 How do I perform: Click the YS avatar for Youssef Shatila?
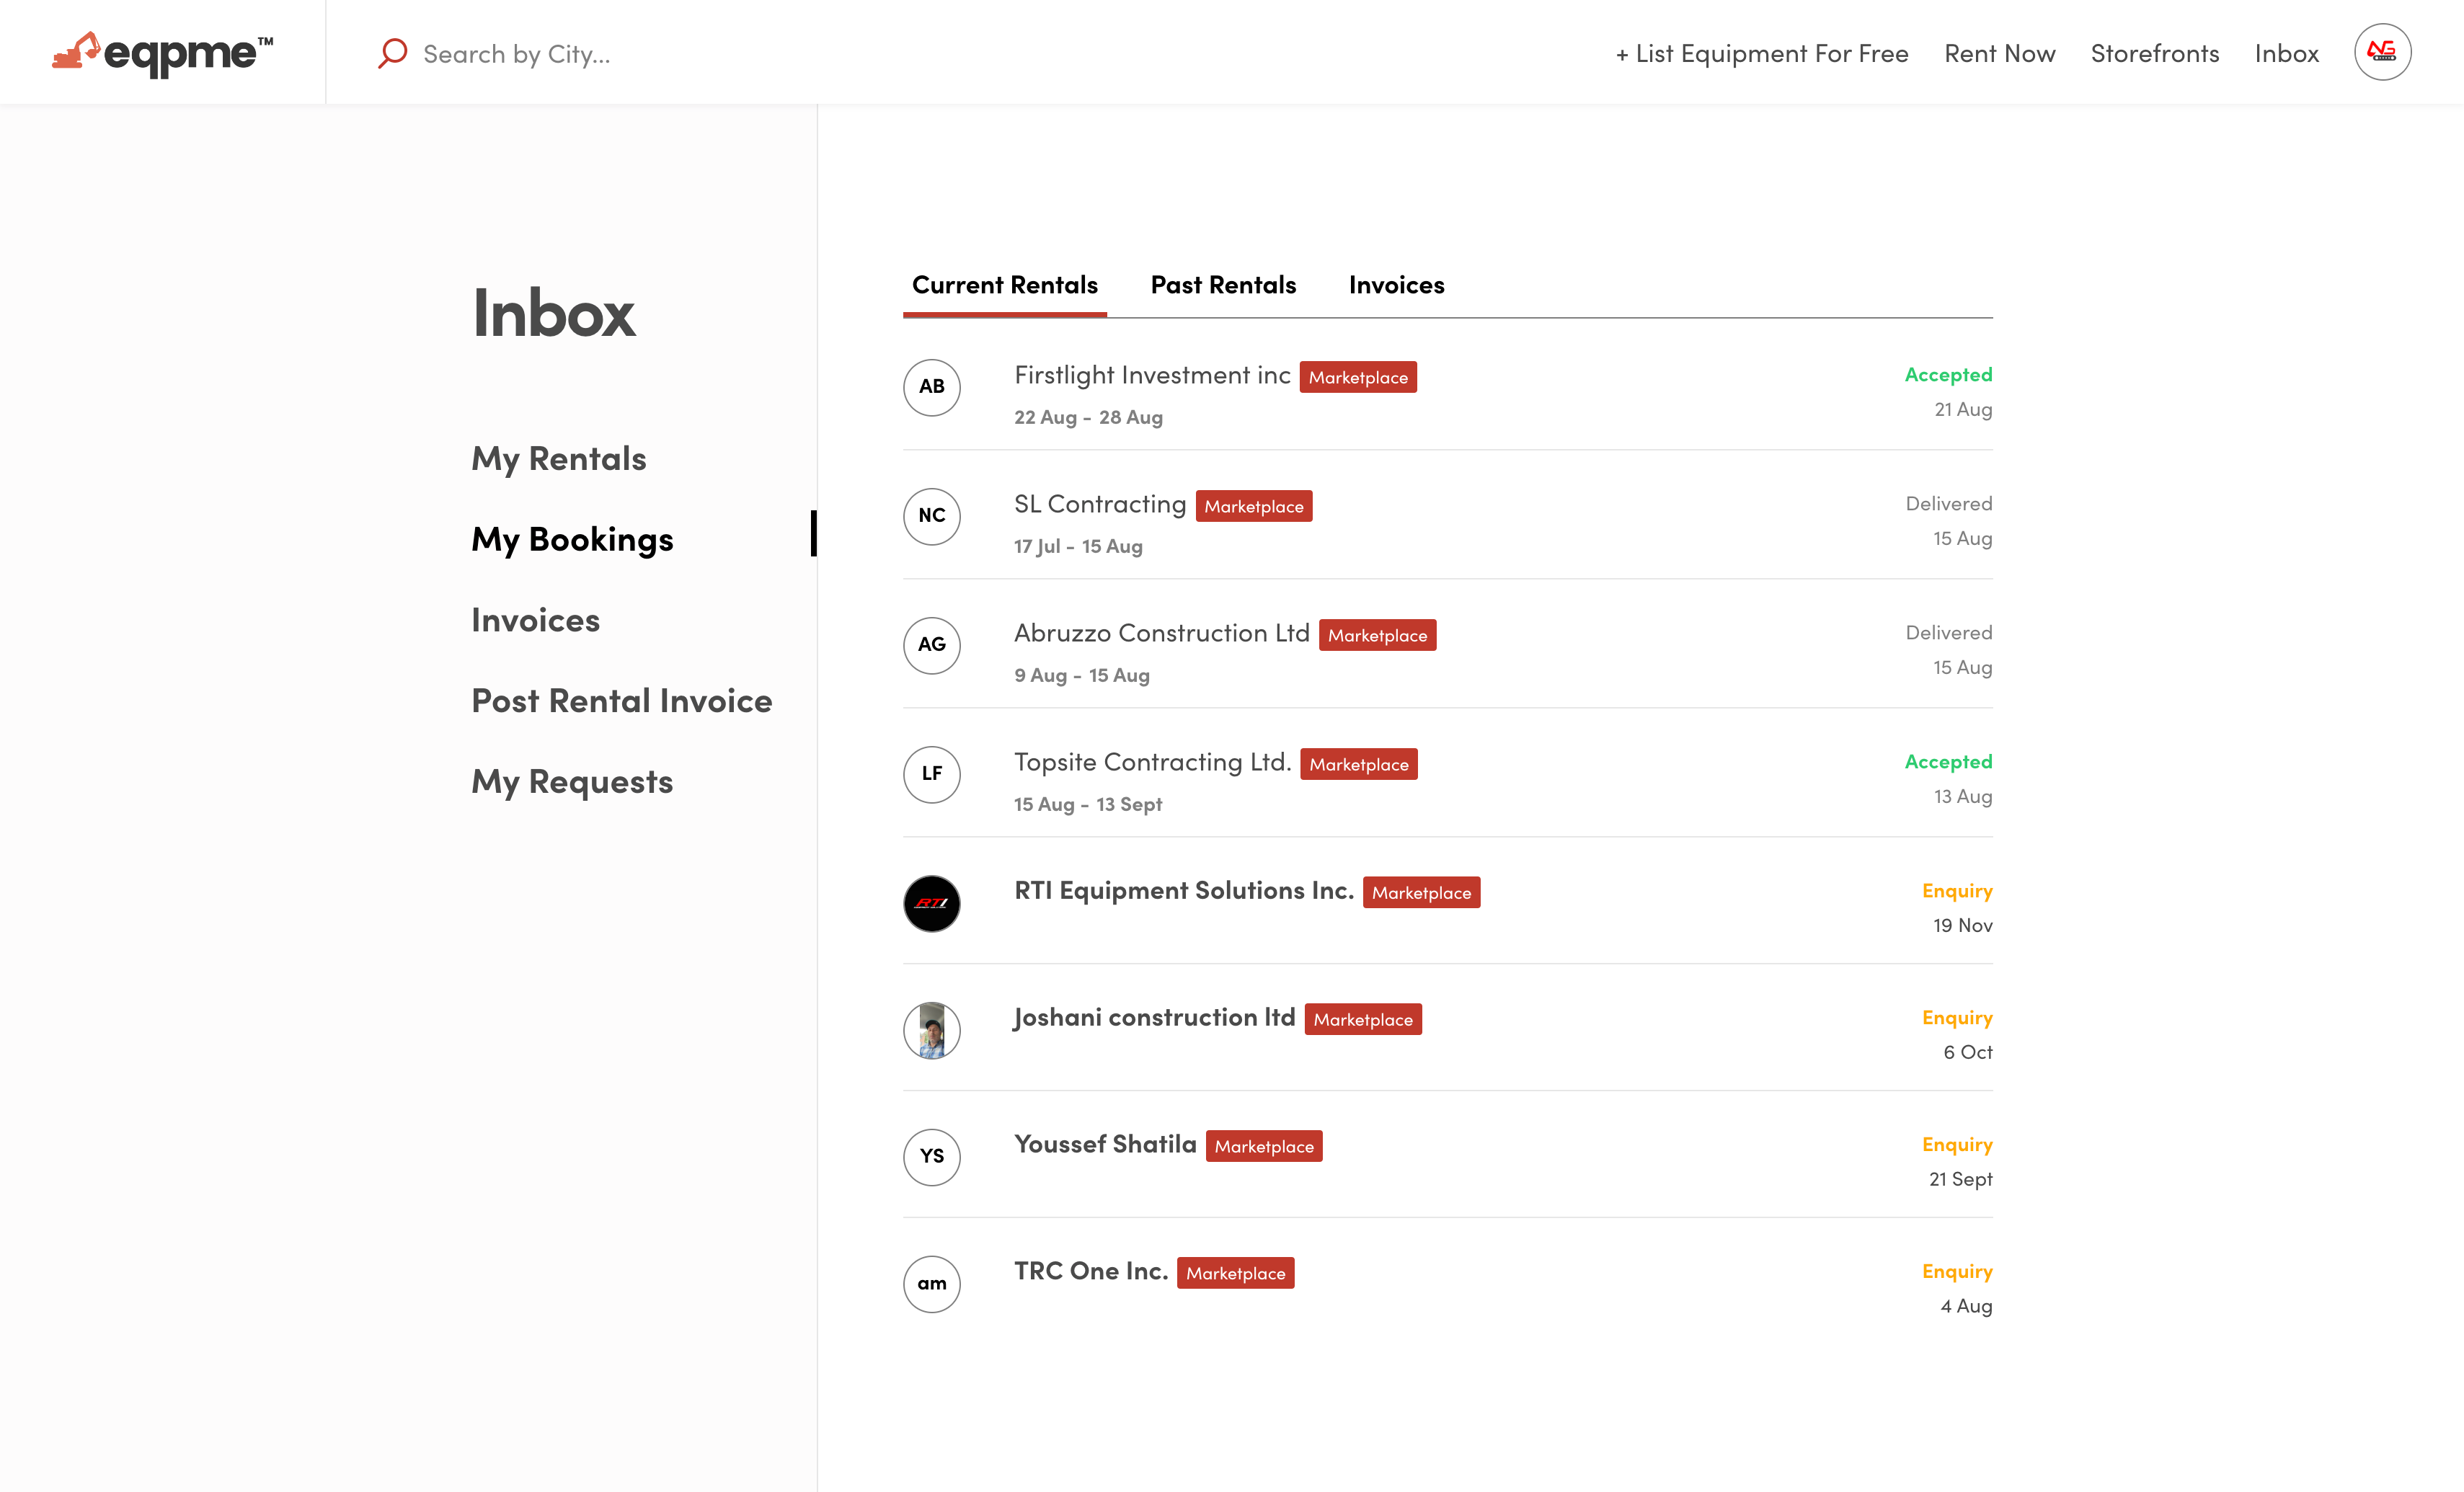click(x=931, y=1157)
